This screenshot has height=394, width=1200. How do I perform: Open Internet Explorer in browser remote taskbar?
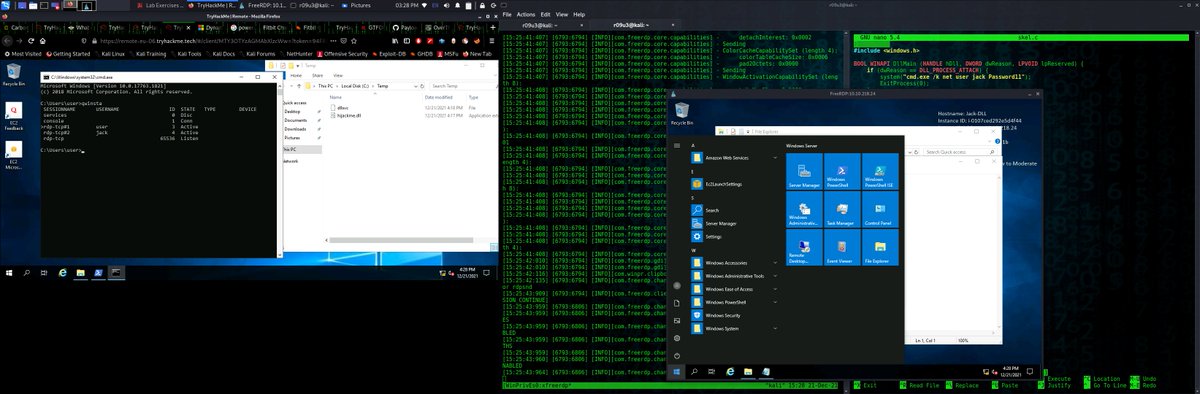coord(63,272)
